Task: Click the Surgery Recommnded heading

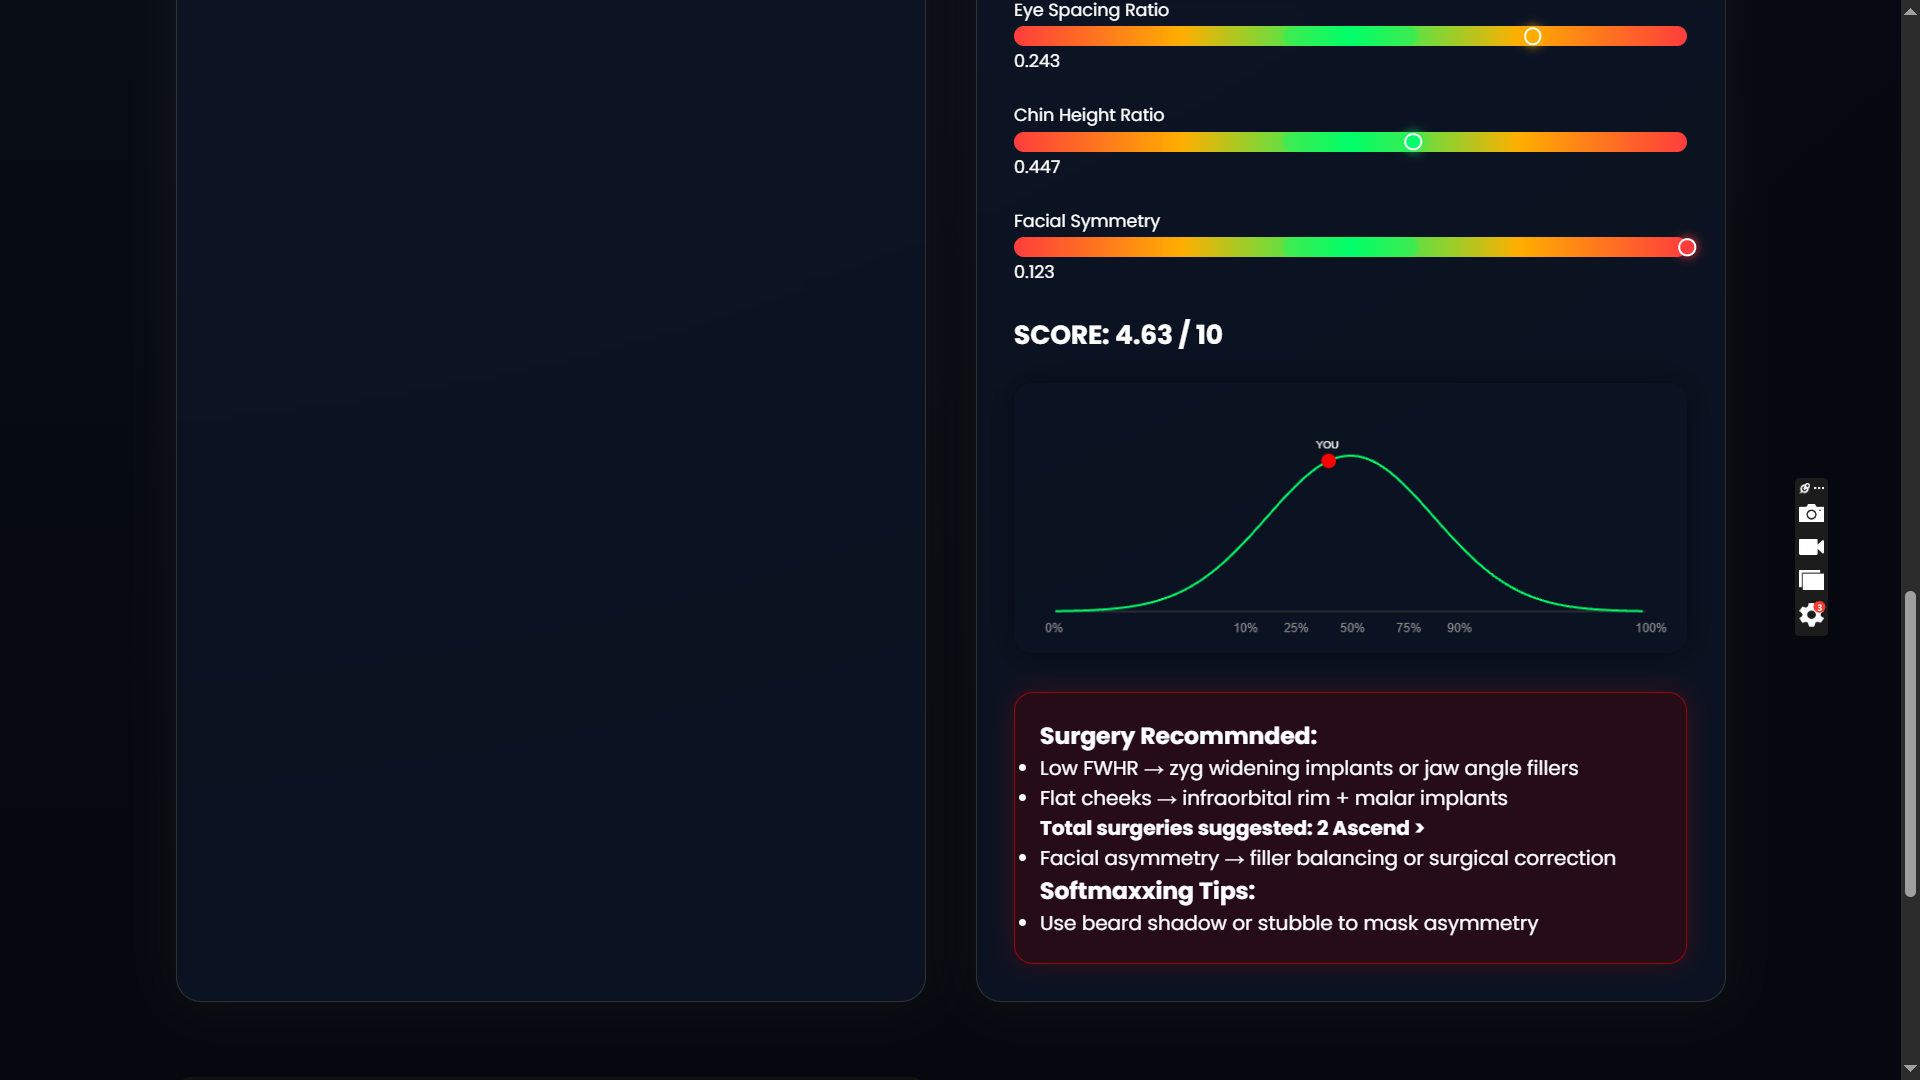Action: (1177, 736)
